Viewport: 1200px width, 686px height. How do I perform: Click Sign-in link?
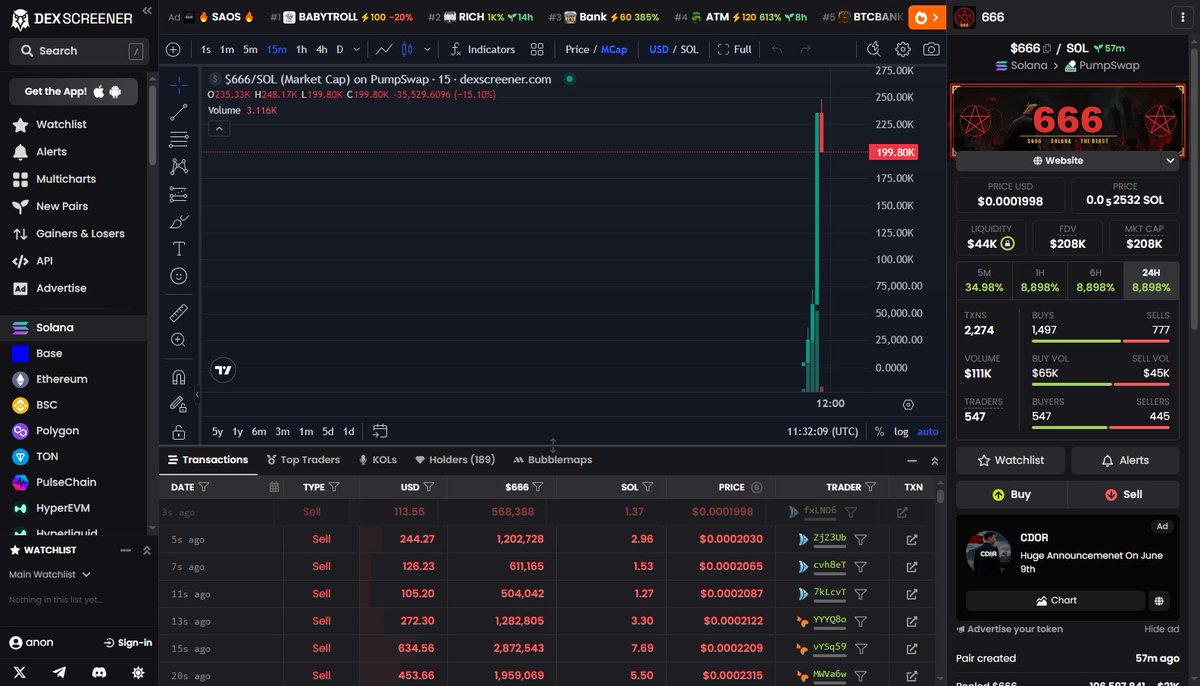point(127,642)
